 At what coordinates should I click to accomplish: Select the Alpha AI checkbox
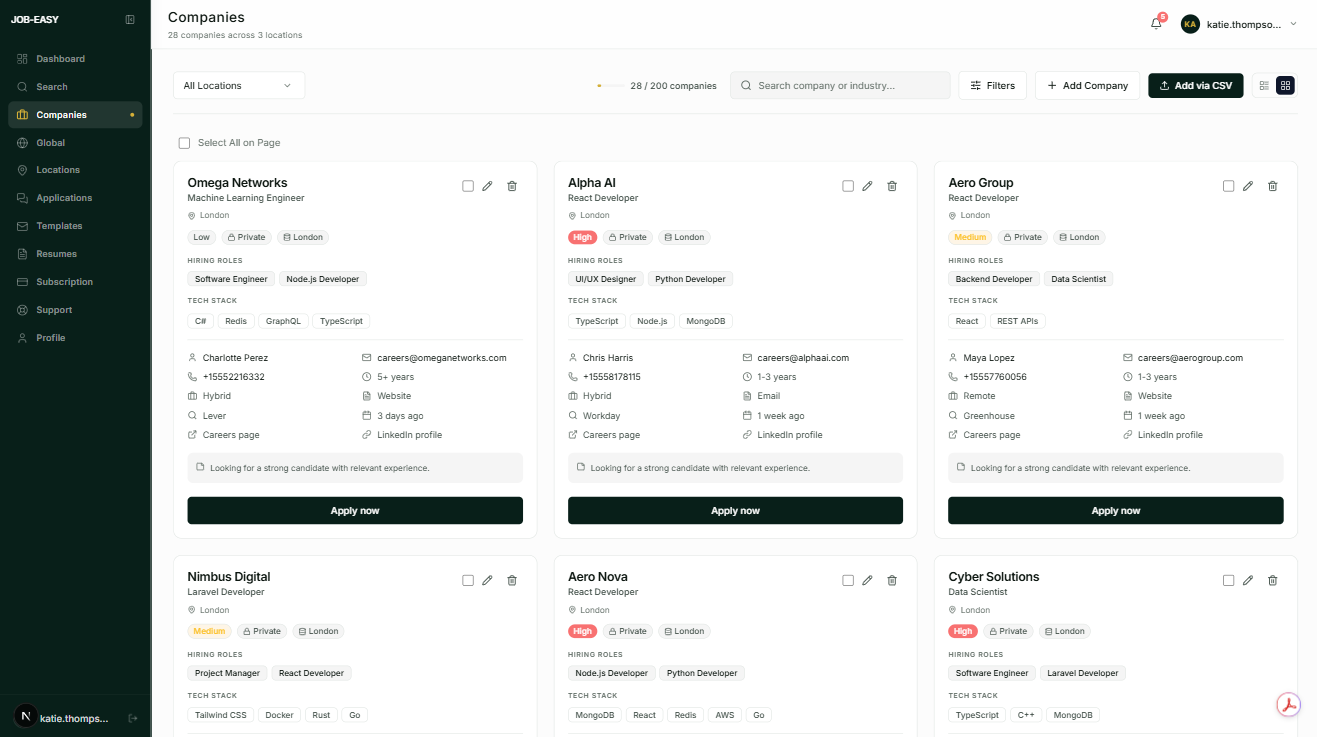(848, 186)
